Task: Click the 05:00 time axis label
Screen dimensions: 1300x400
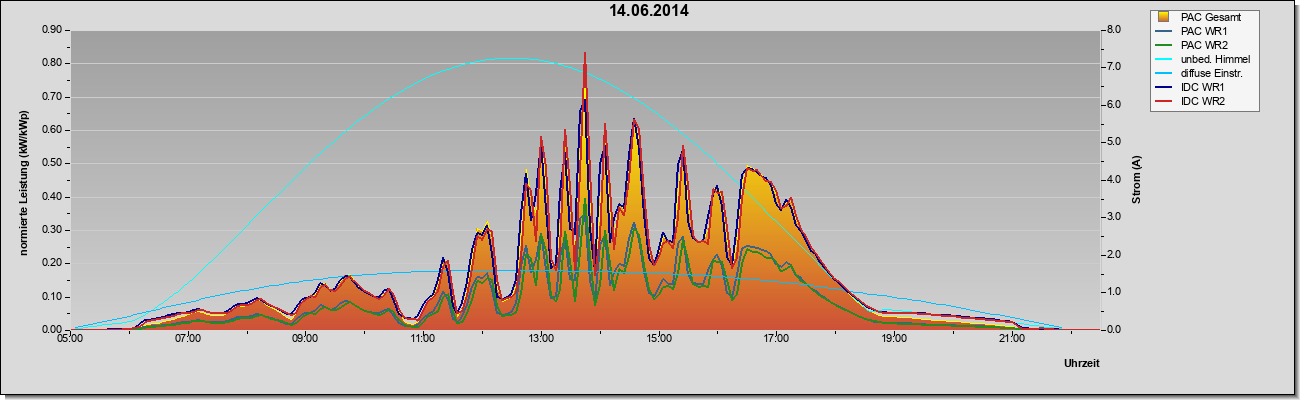Action: click(x=70, y=339)
